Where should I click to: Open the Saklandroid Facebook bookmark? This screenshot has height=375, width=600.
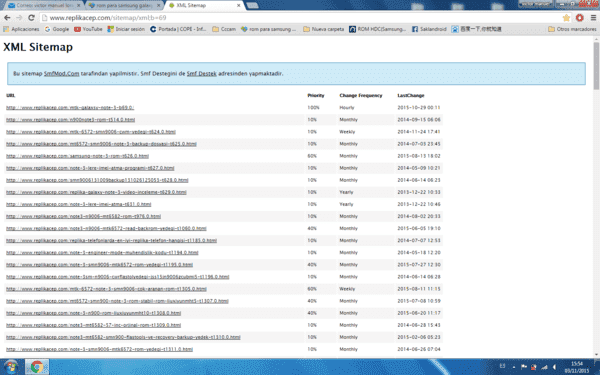pyautogui.click(x=429, y=29)
